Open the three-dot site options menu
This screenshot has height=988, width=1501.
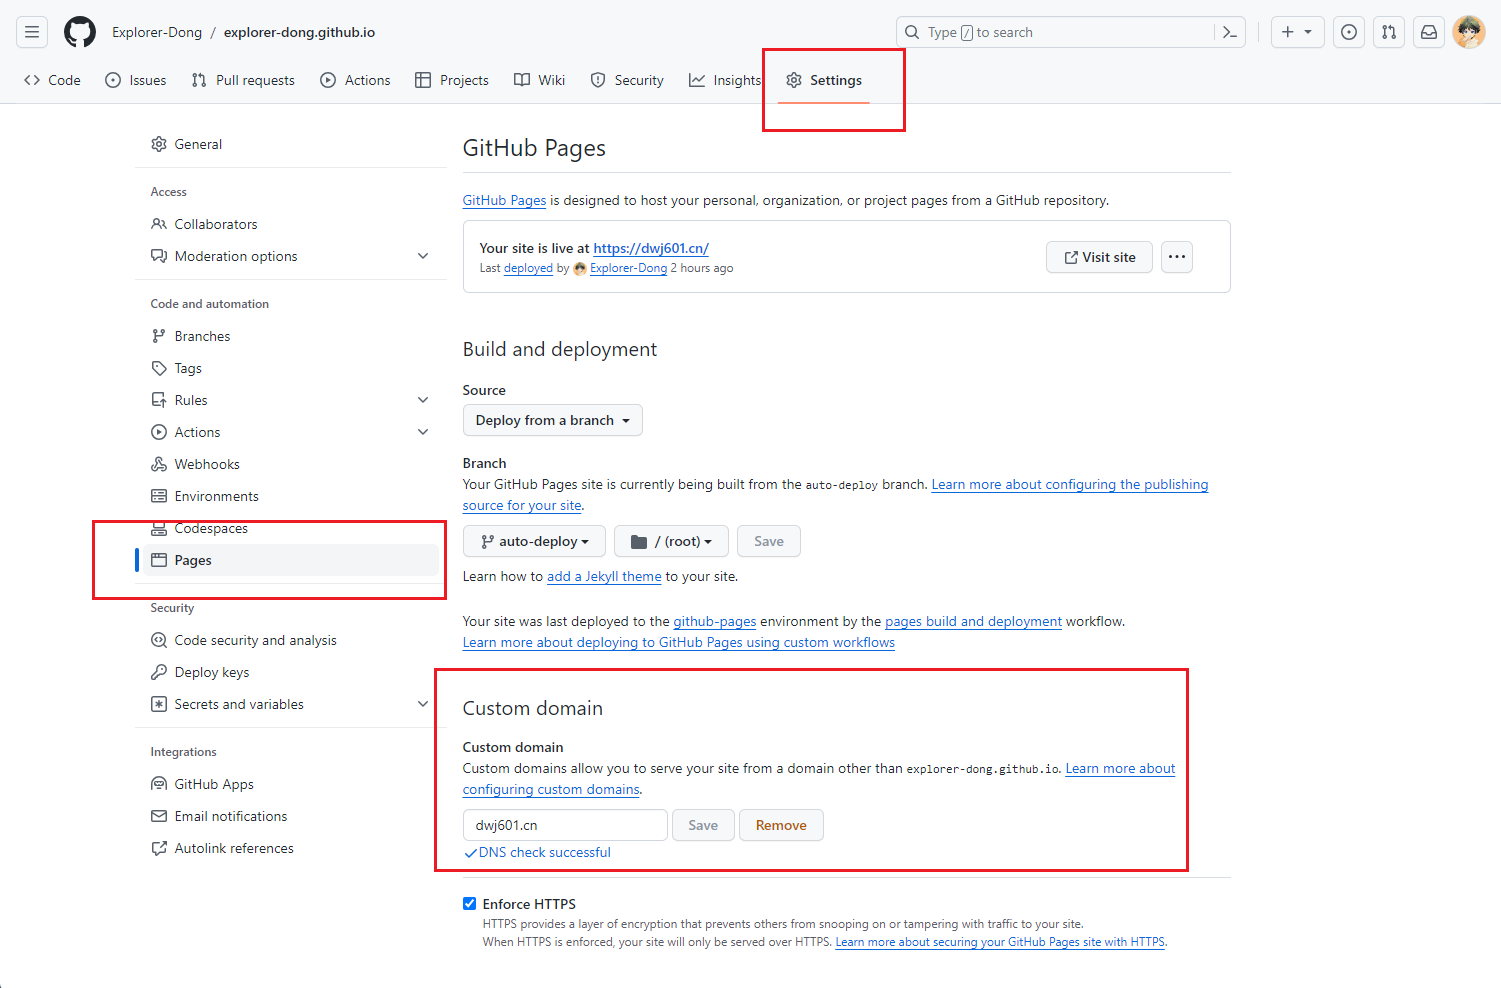tap(1177, 257)
